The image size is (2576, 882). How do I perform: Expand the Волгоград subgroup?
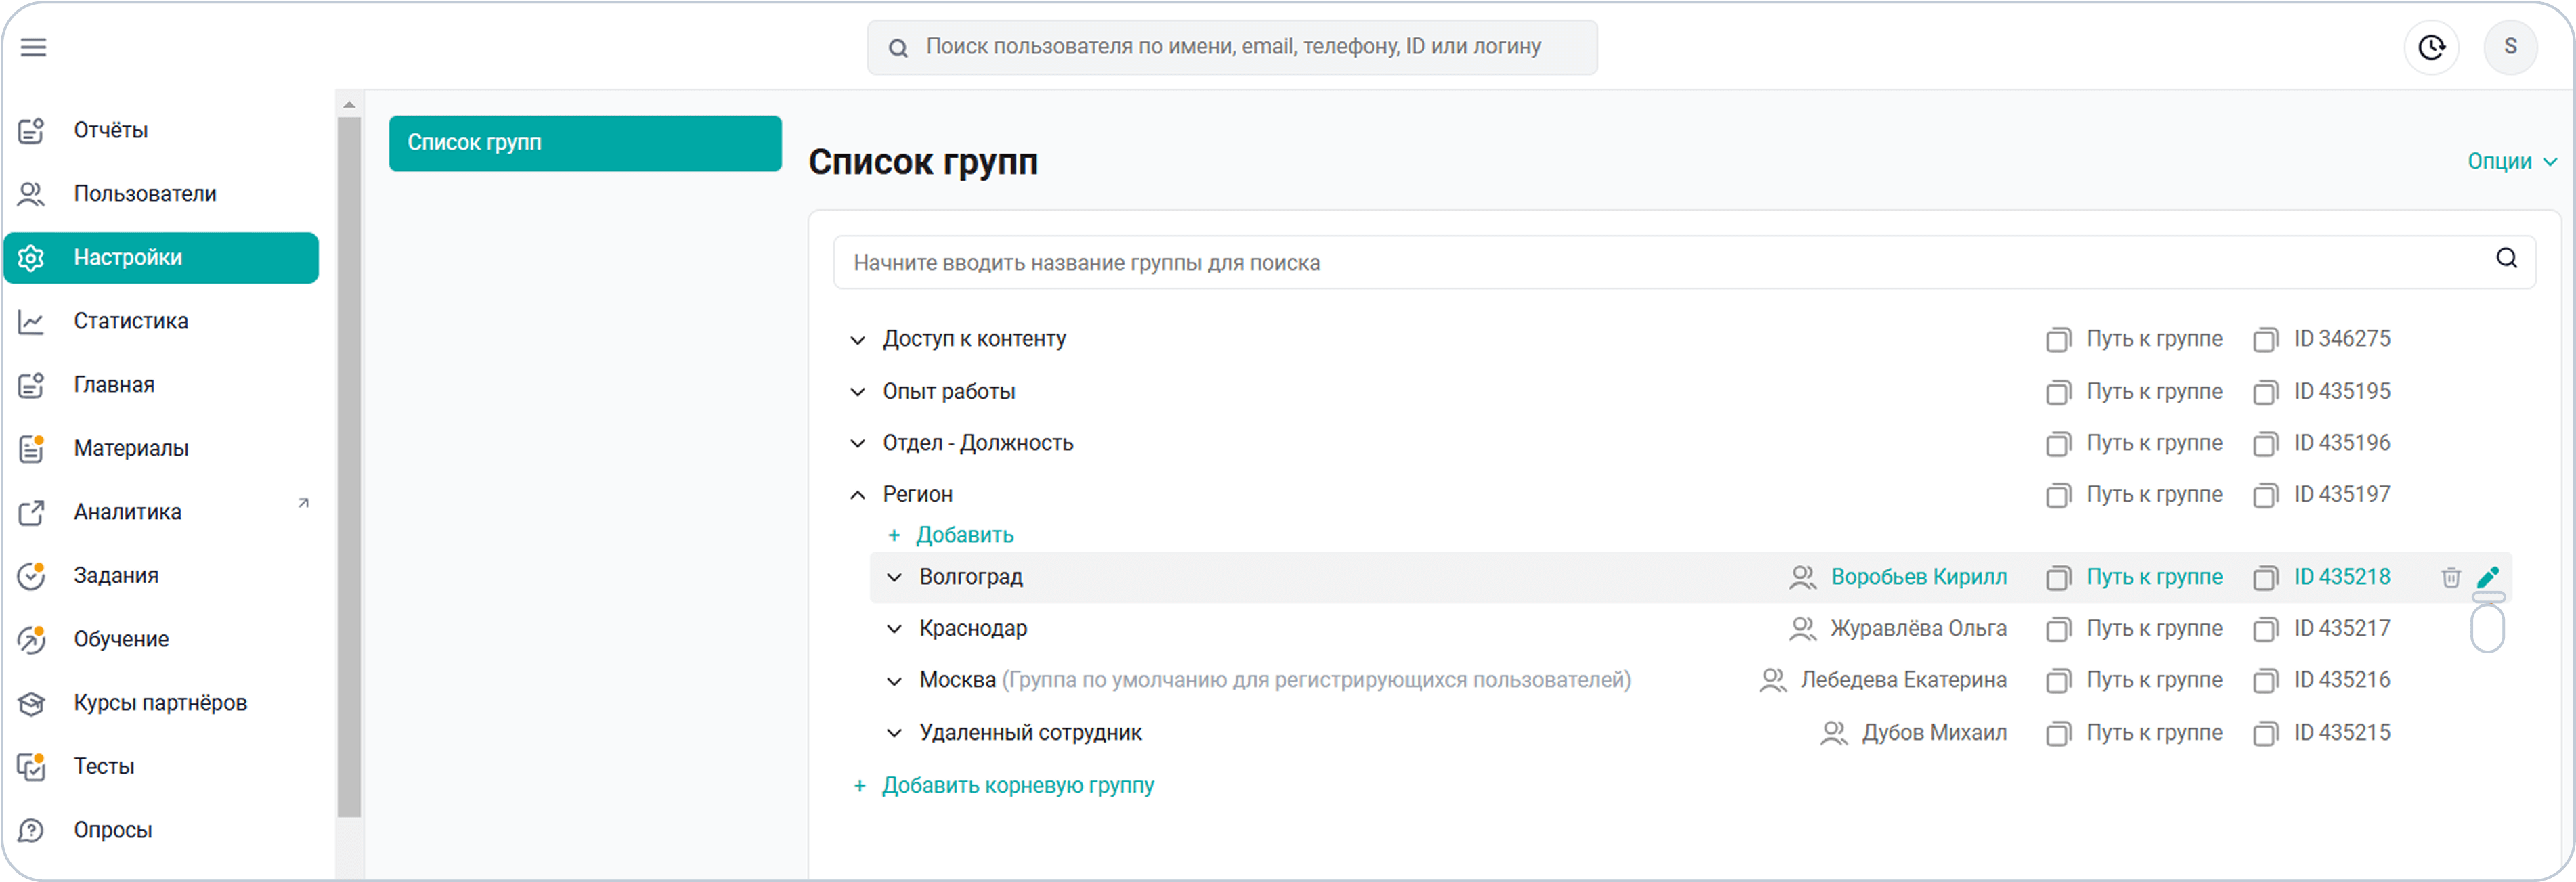click(892, 577)
